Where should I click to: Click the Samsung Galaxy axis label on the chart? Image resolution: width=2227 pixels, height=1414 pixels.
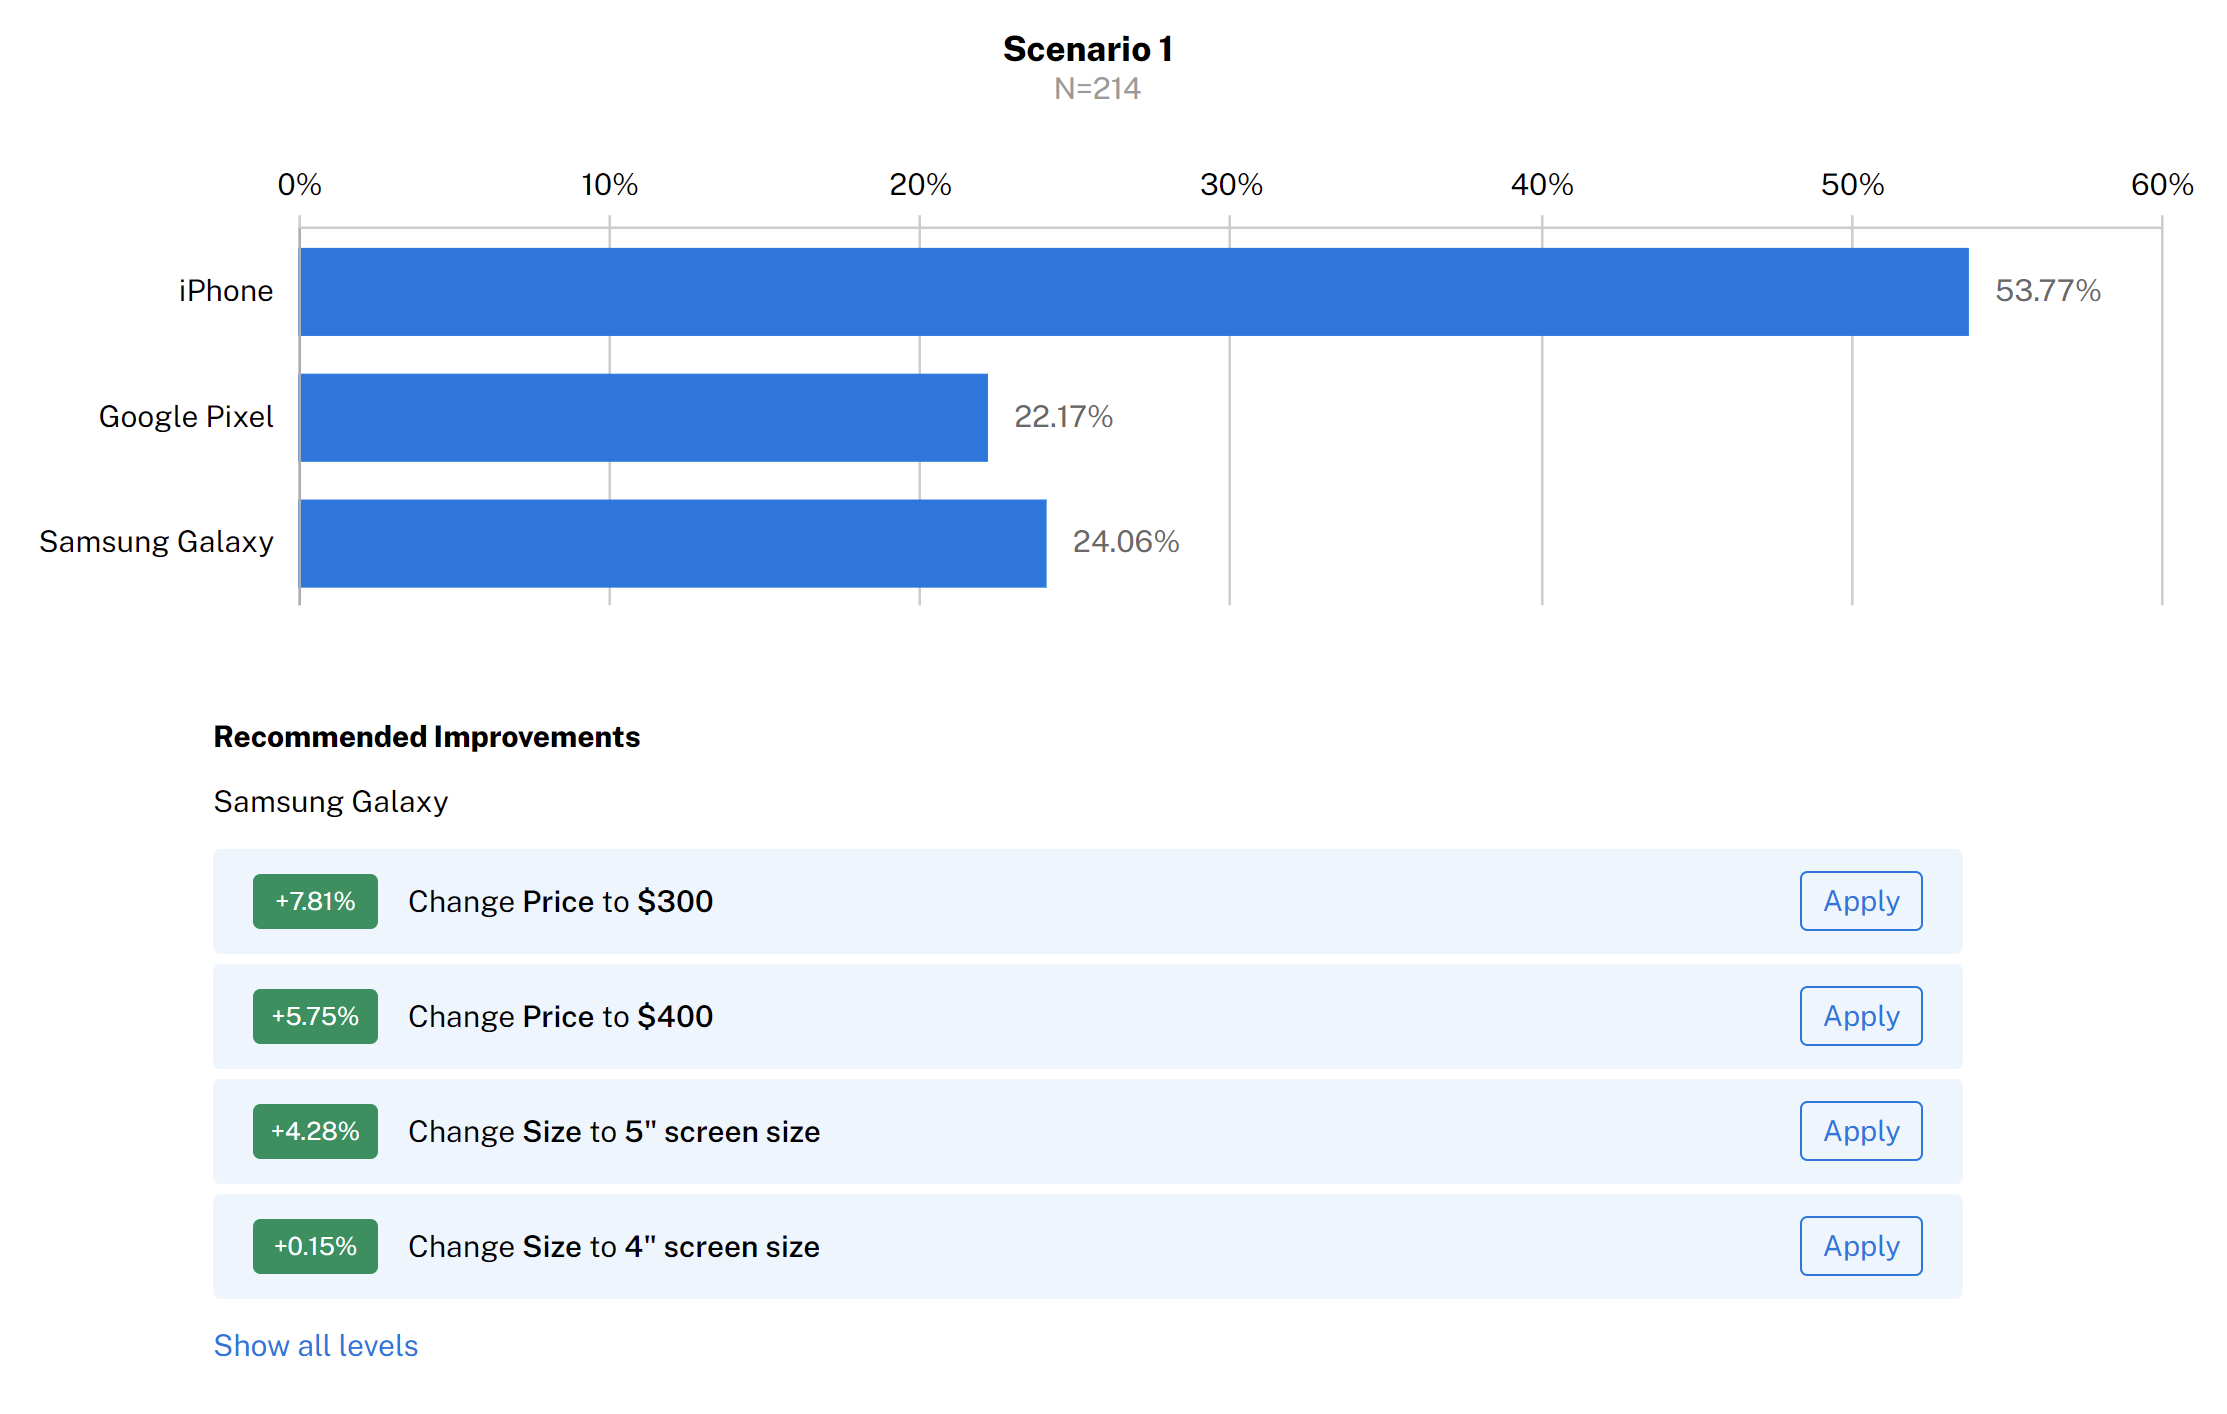(156, 542)
